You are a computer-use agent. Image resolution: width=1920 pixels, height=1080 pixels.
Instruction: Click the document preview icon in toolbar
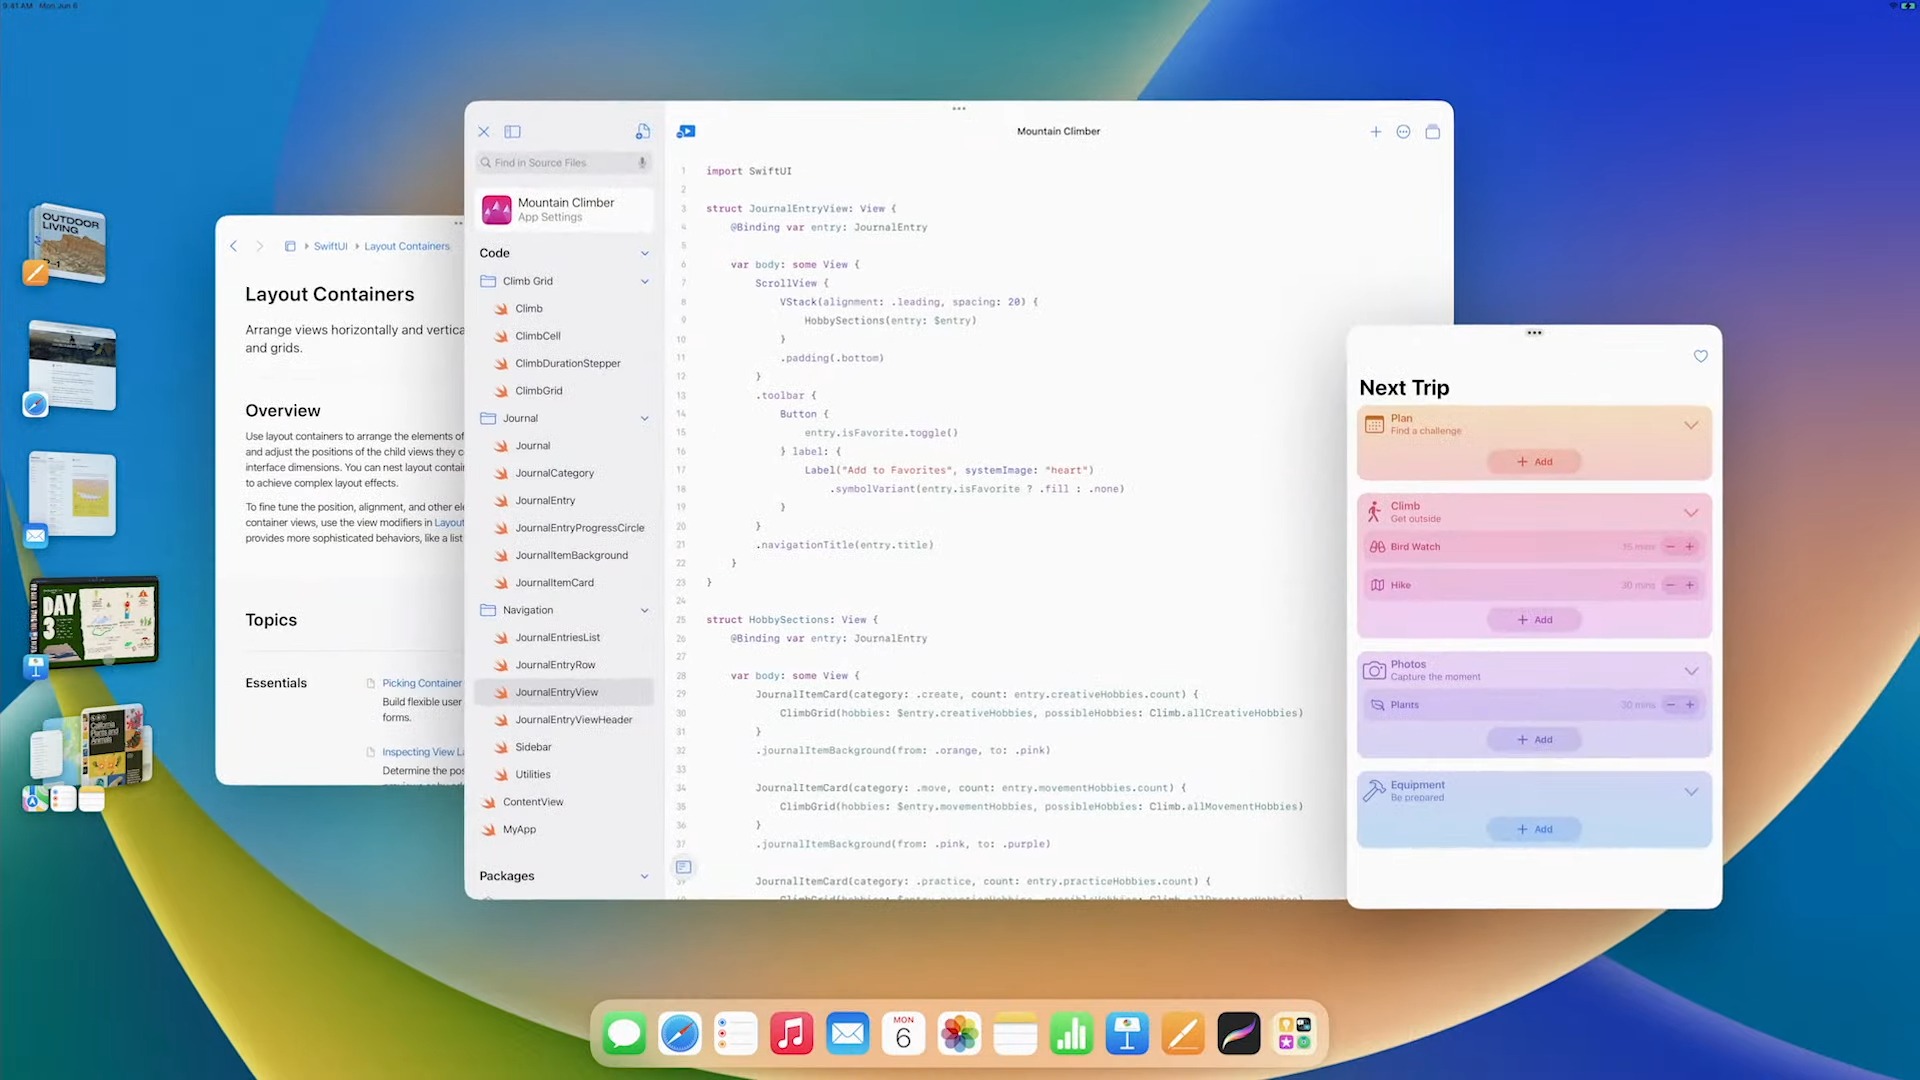pos(642,131)
